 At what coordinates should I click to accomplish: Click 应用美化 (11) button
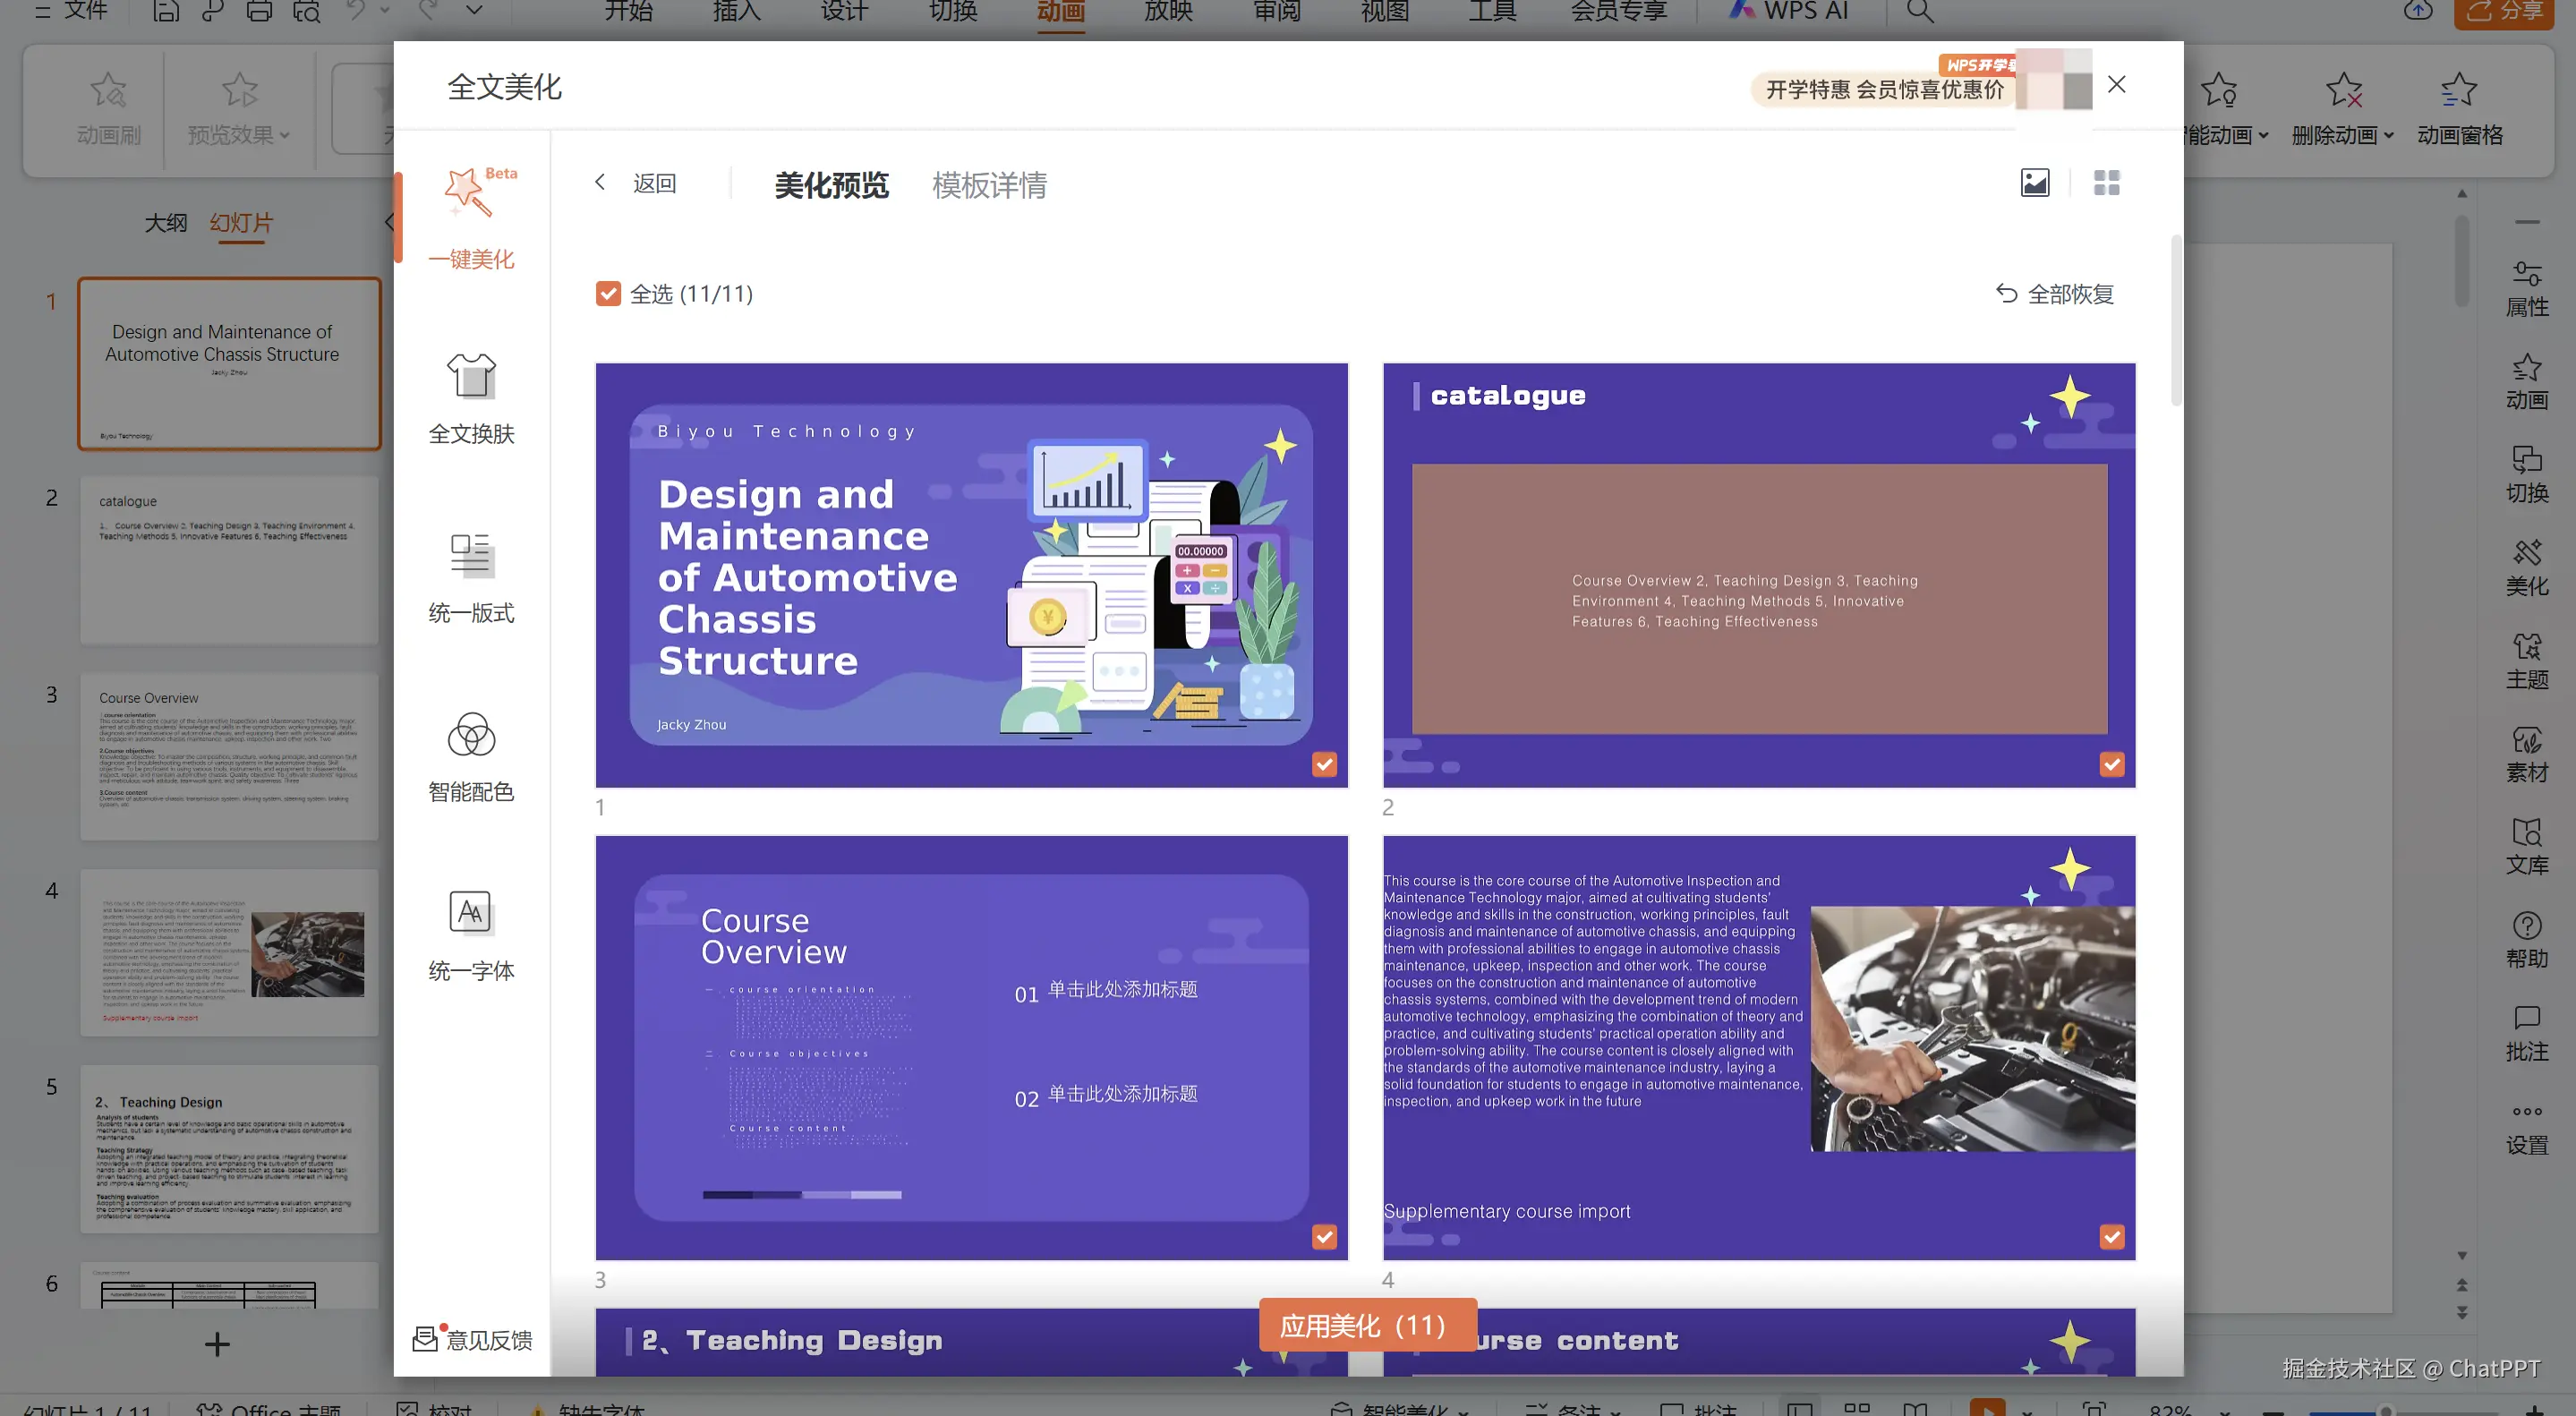(1367, 1326)
